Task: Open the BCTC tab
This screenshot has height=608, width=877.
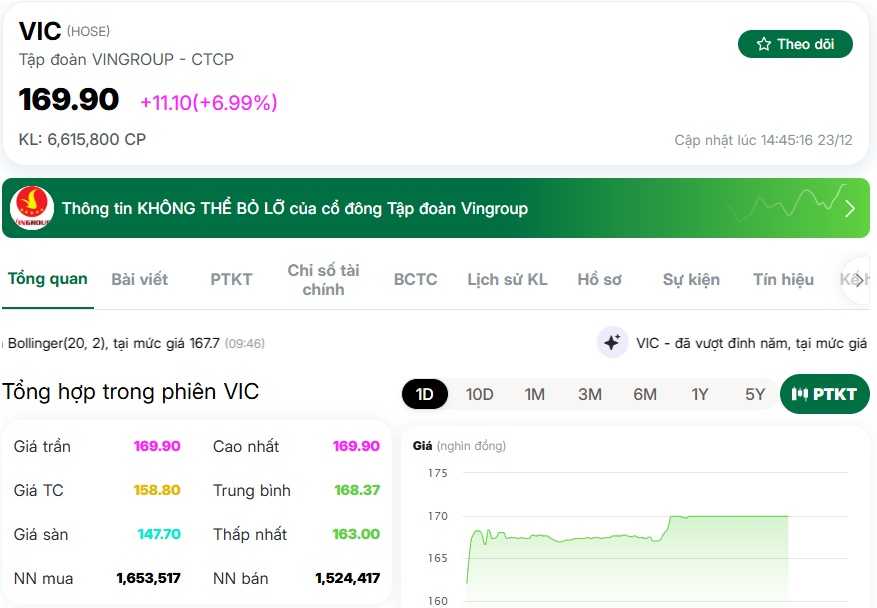Action: pyautogui.click(x=414, y=280)
